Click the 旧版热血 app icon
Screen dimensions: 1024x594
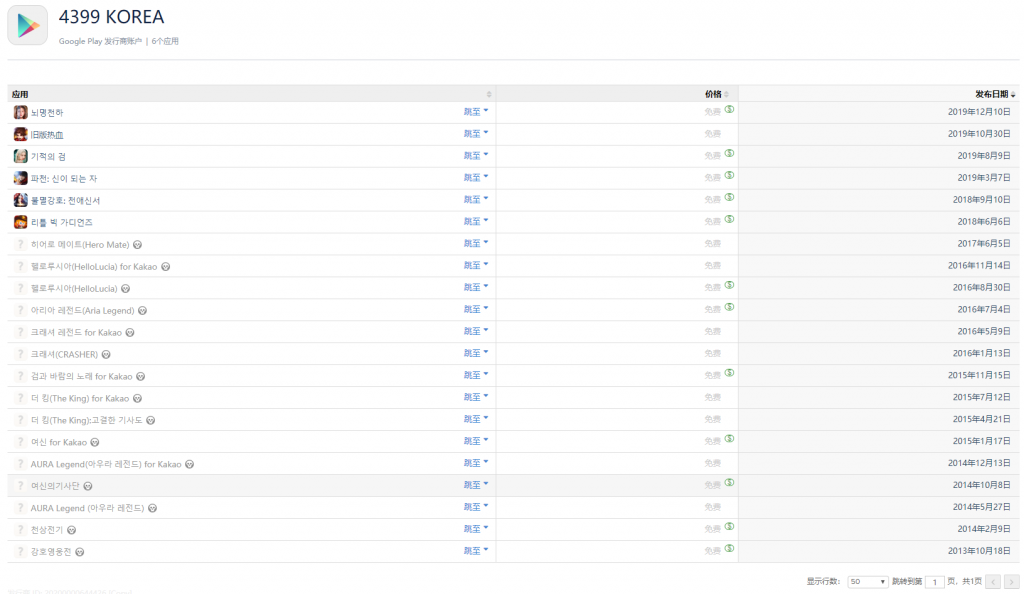(20, 134)
